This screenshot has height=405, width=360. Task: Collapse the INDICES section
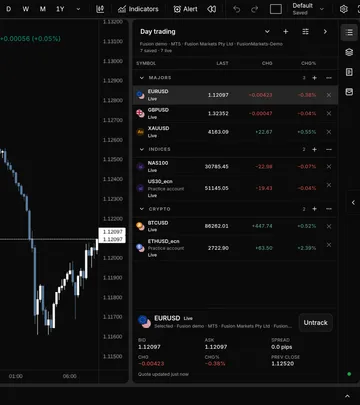(x=142, y=149)
